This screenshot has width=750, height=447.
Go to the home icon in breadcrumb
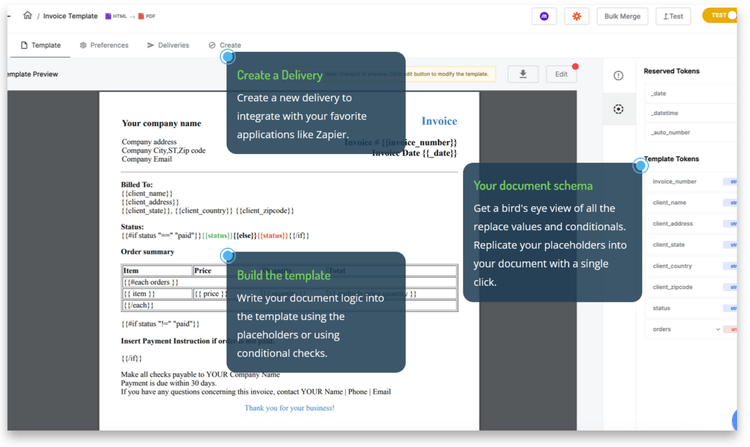pos(27,15)
